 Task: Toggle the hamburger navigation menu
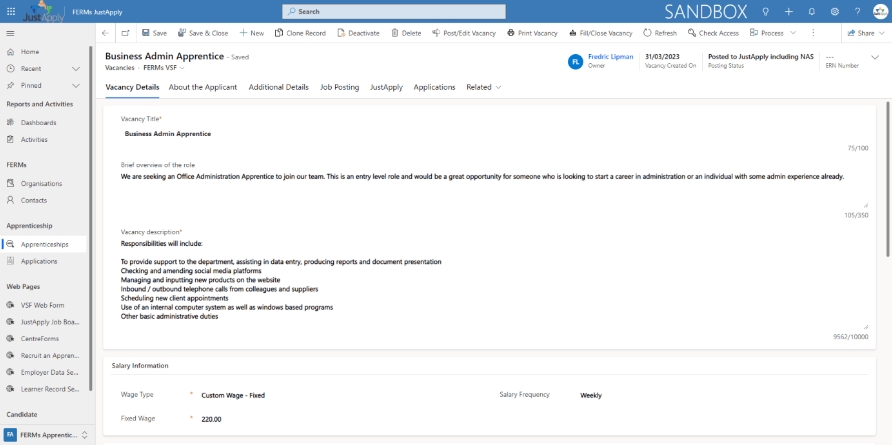pos(11,33)
